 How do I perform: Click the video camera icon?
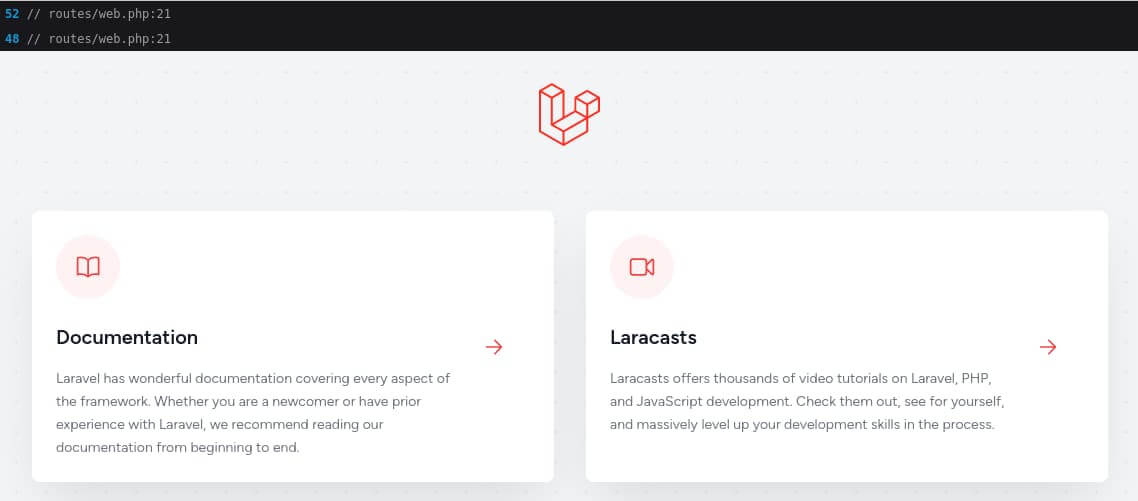click(642, 267)
